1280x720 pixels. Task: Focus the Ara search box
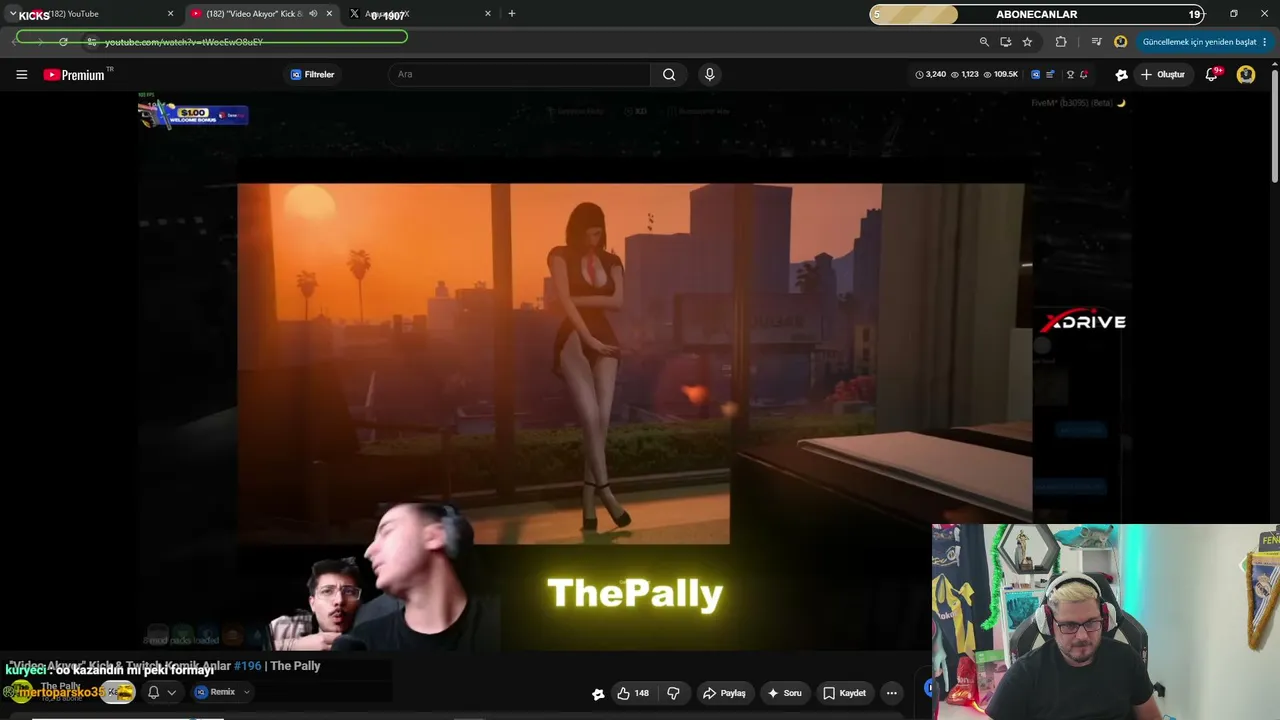coord(520,74)
